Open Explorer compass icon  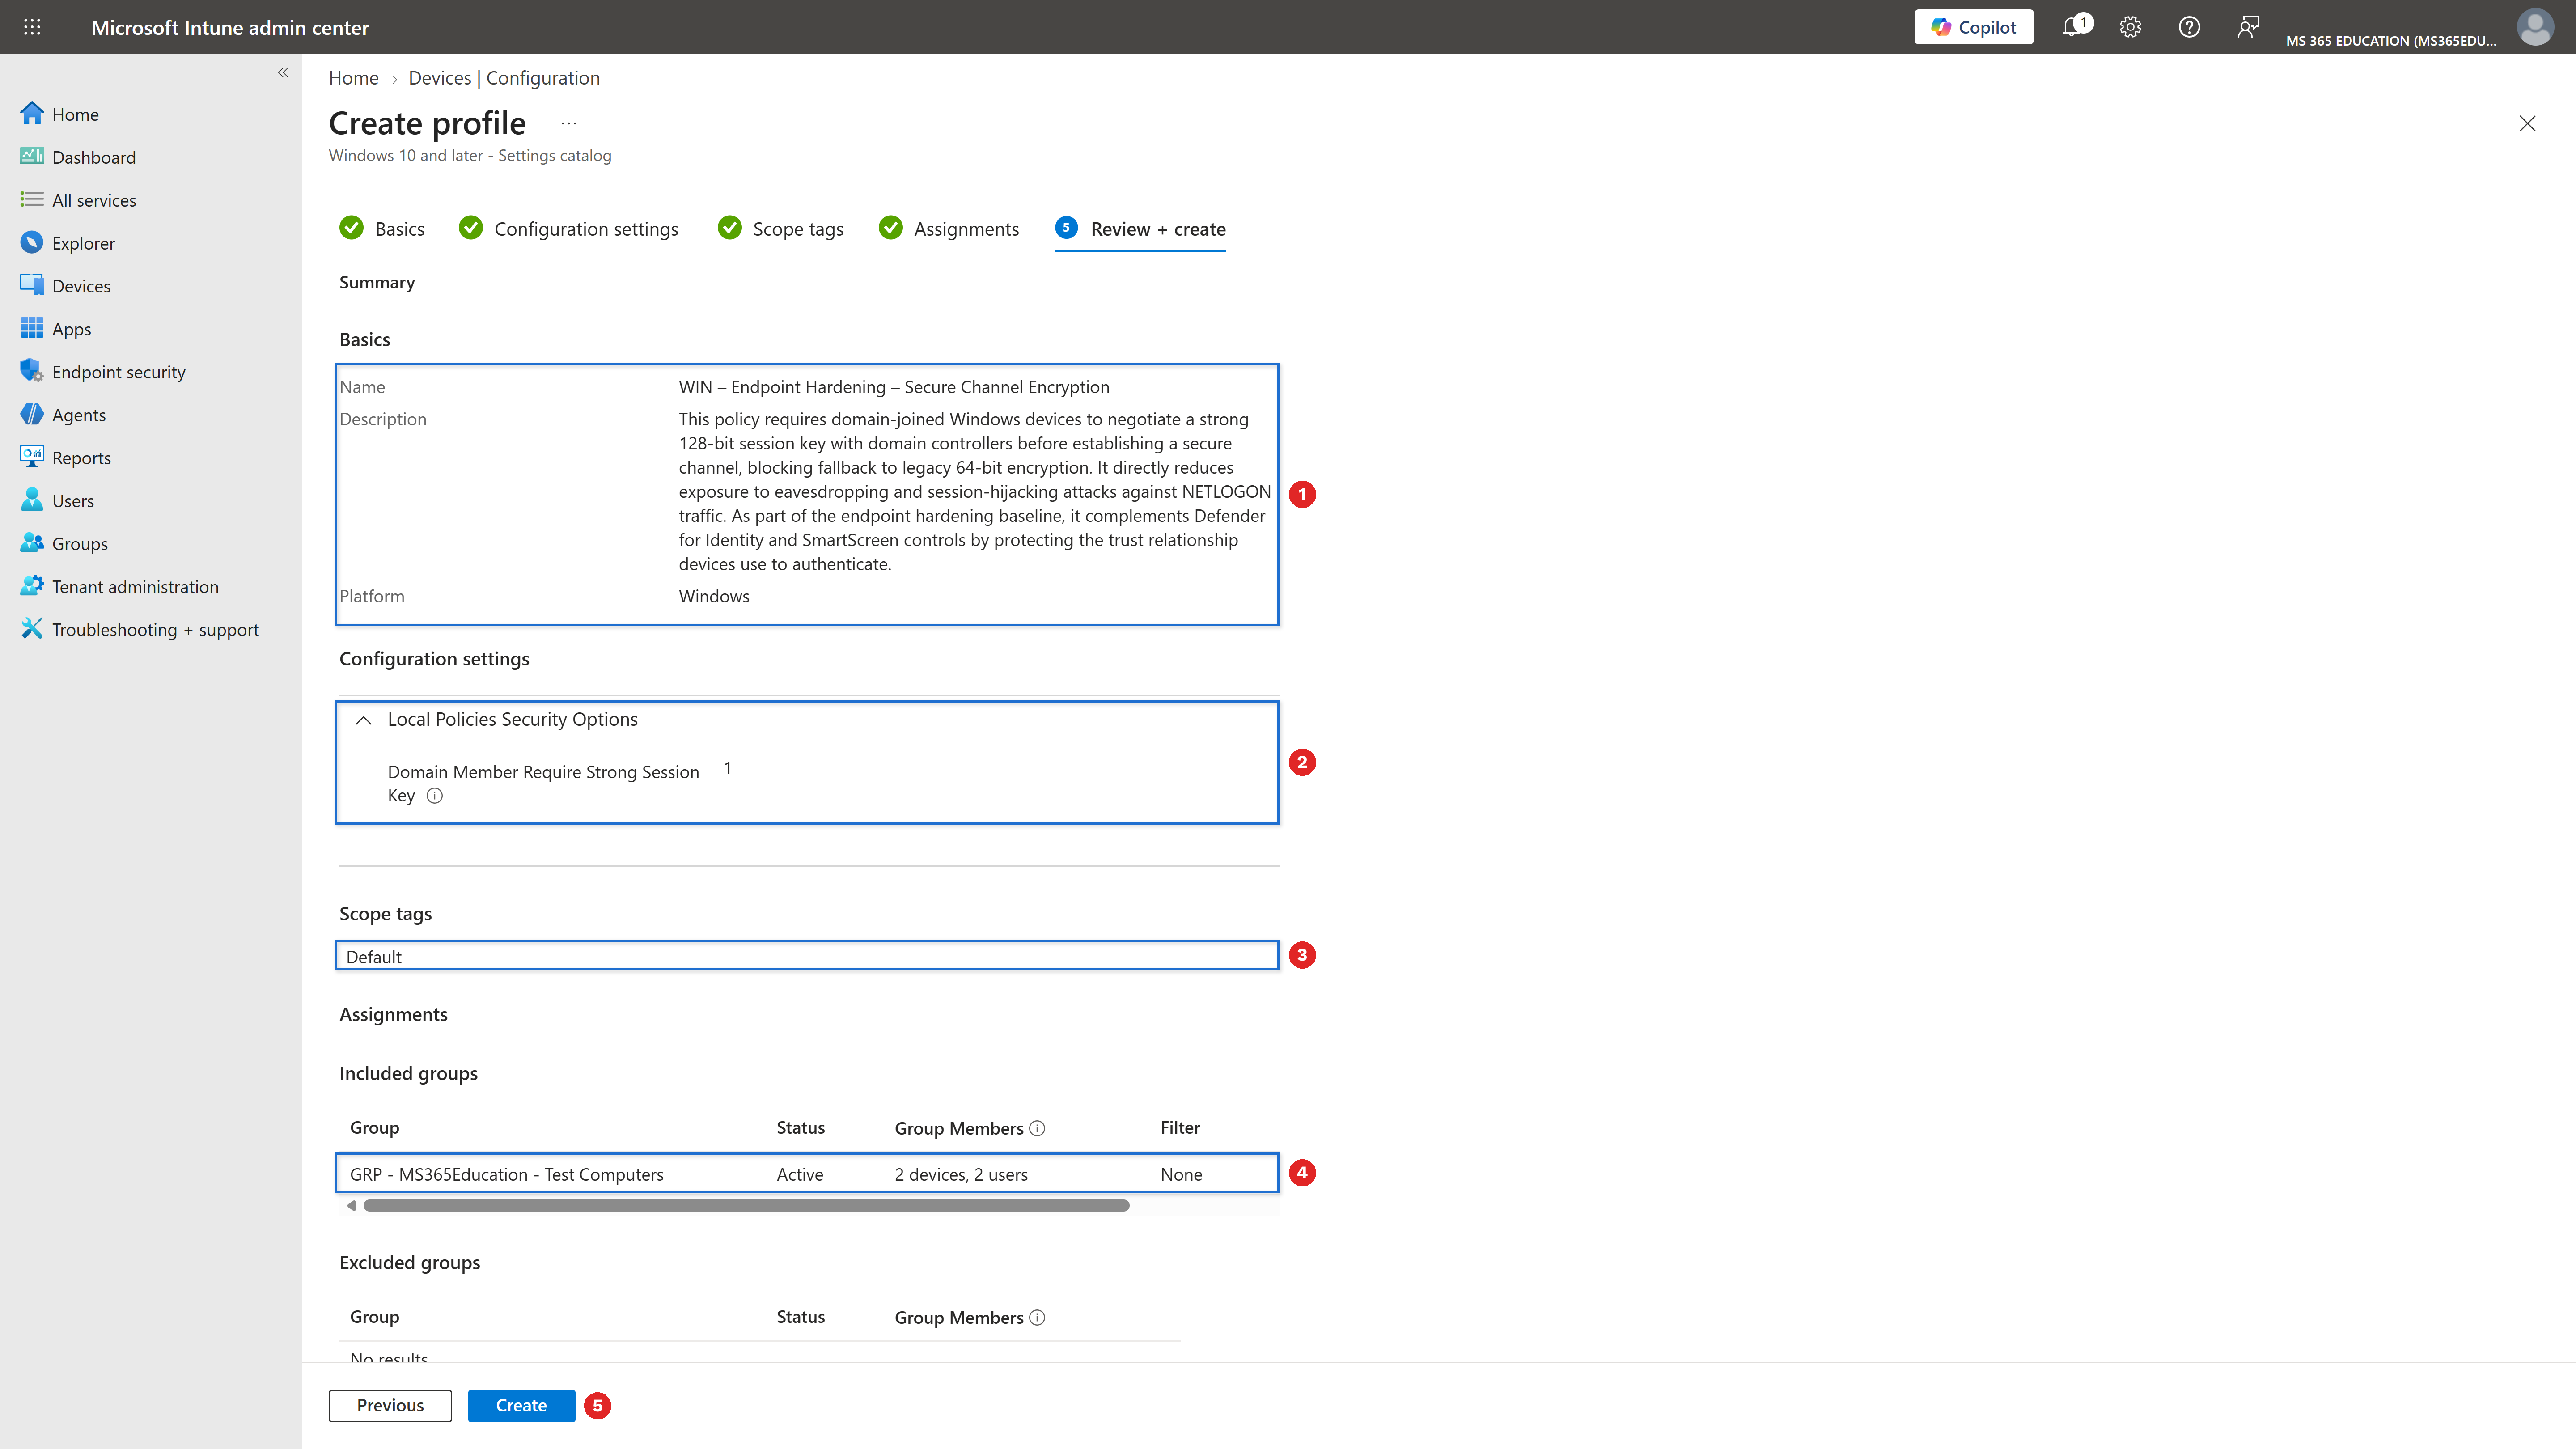click(32, 243)
